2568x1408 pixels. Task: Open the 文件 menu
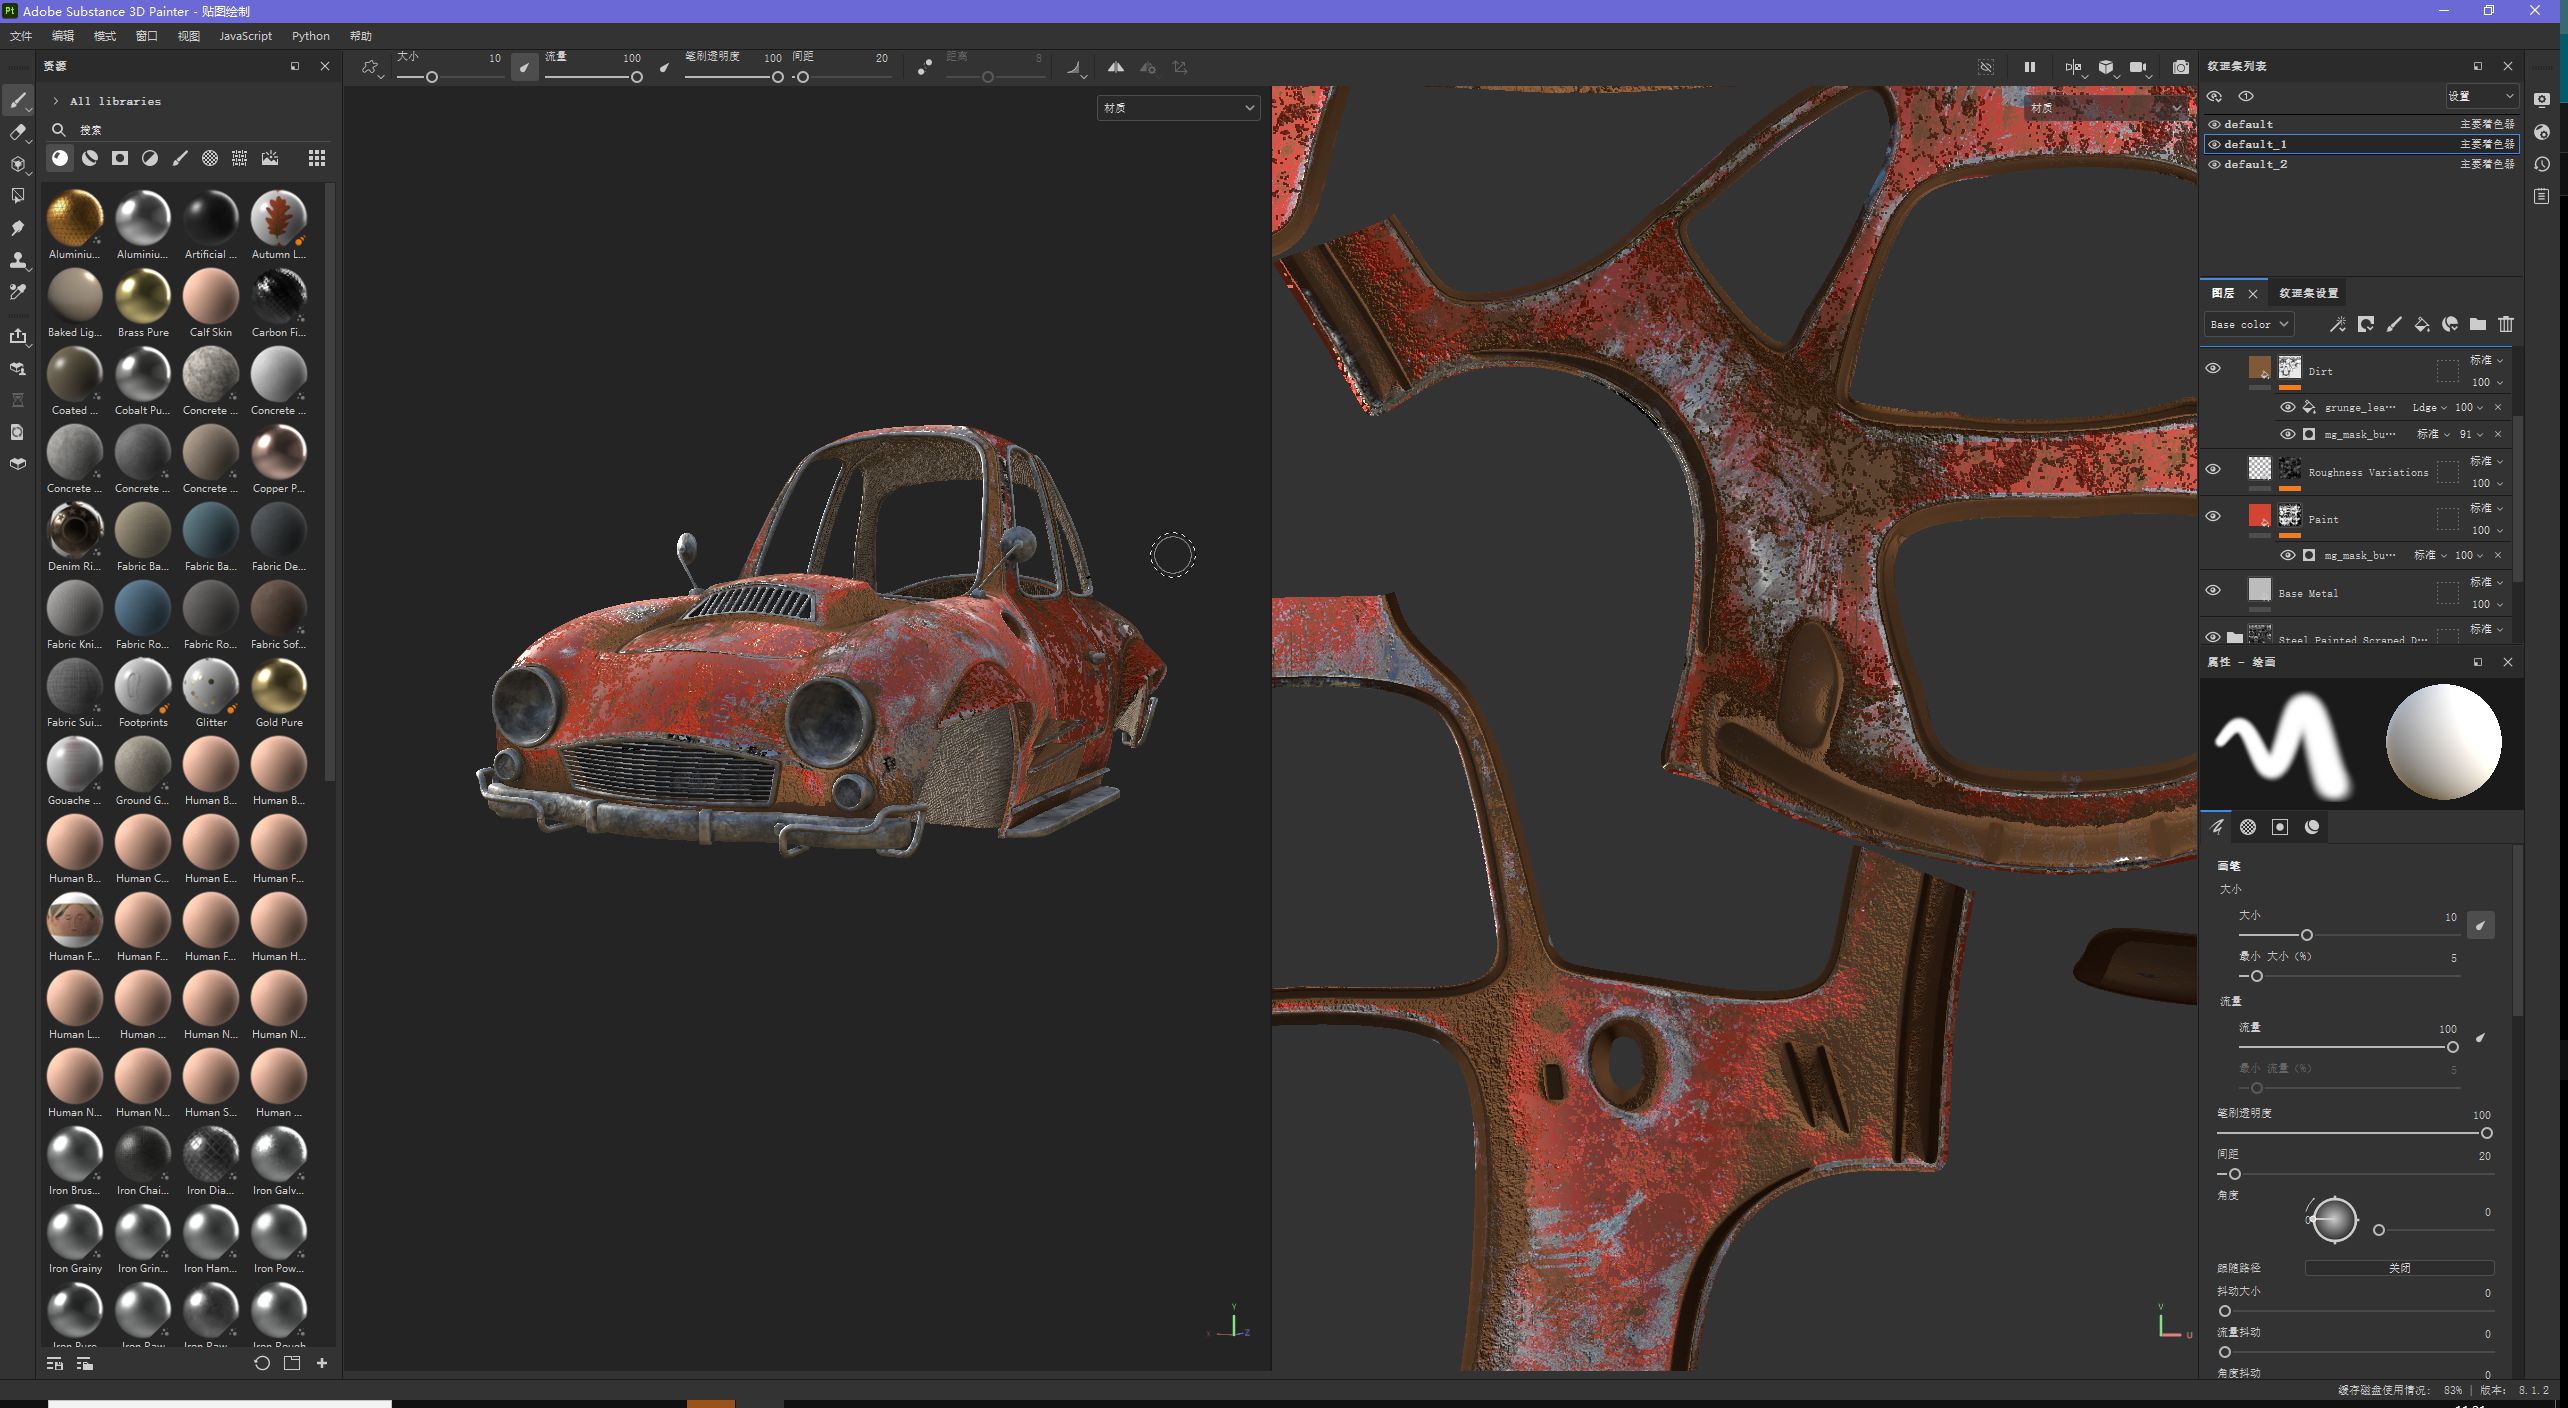[x=20, y=36]
